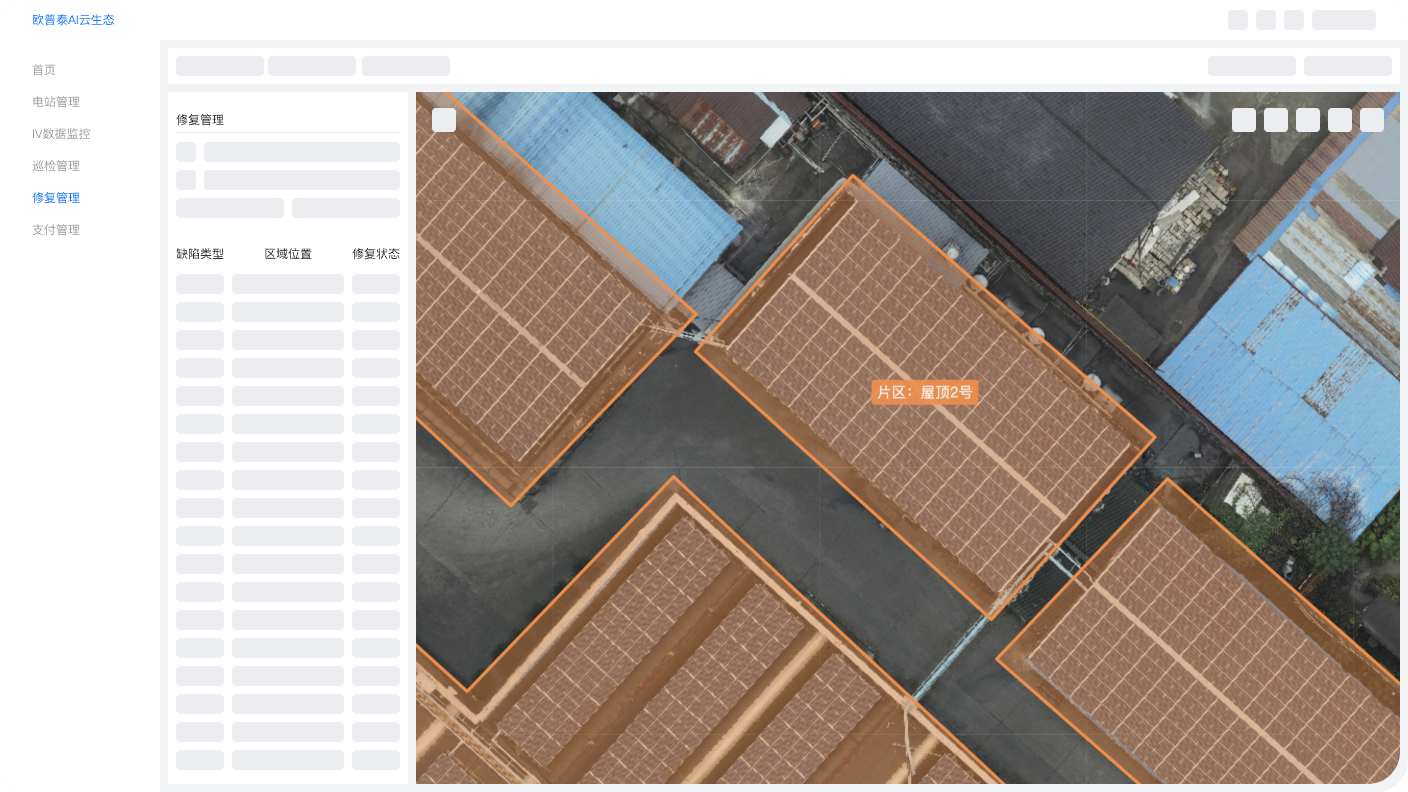Viewport: 1408px width, 792px height.
Task: Select the highlighted 修复管理 sidebar item
Action: click(x=56, y=198)
